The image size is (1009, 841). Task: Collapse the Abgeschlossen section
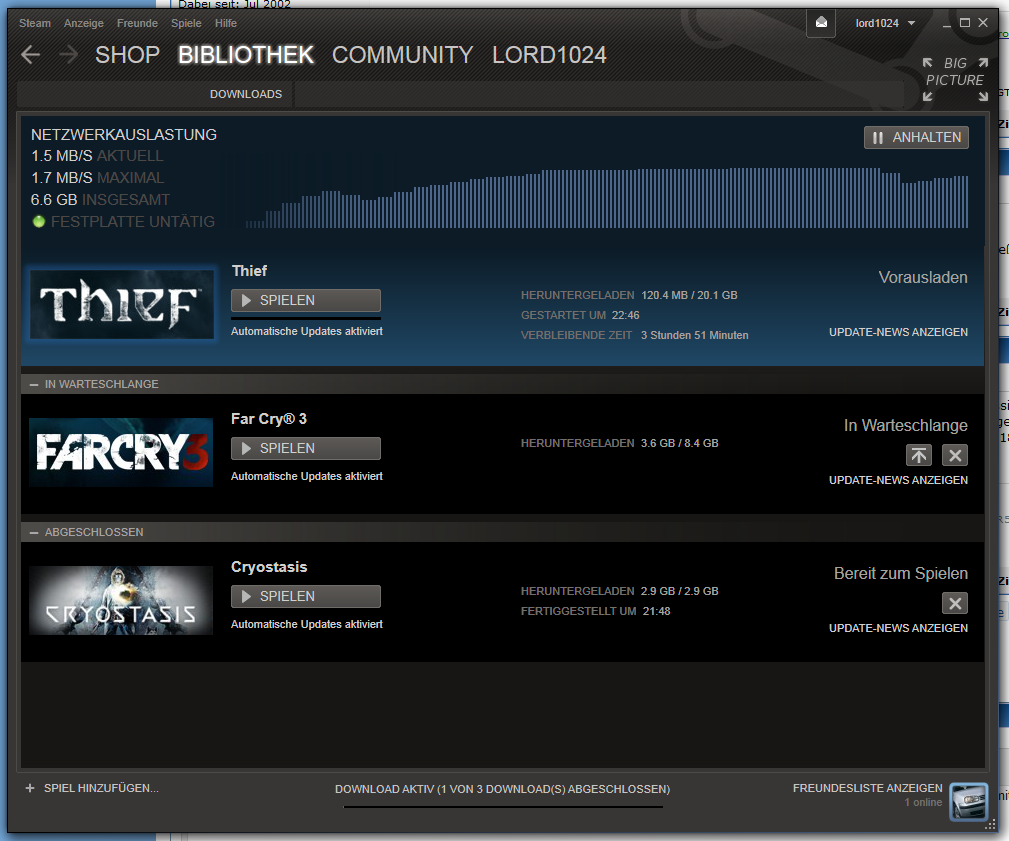(34, 532)
